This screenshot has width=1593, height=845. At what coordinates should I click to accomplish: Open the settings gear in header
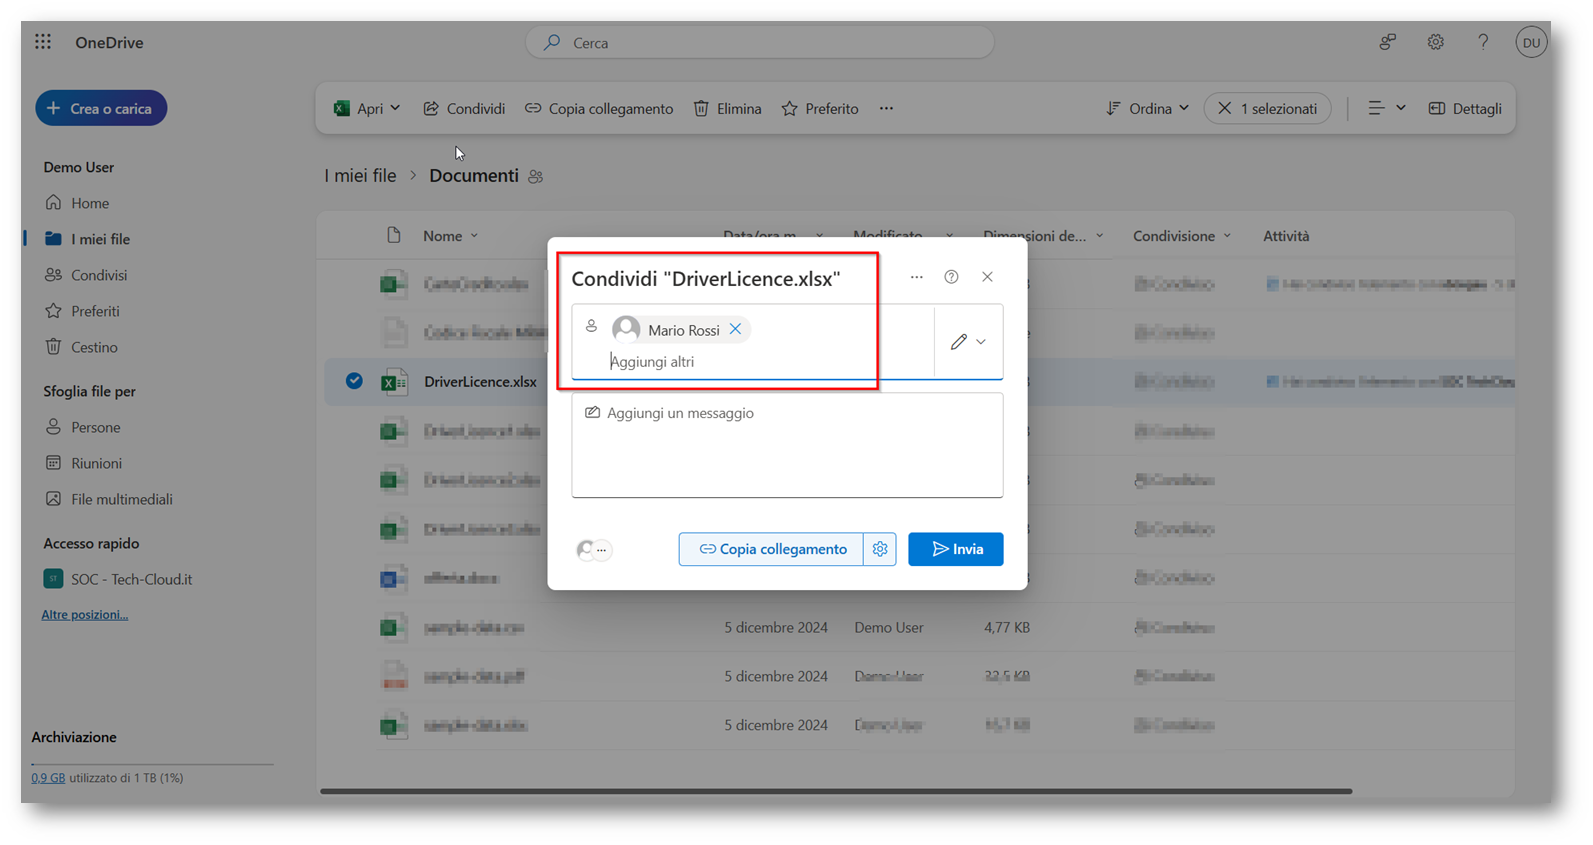tap(1435, 42)
